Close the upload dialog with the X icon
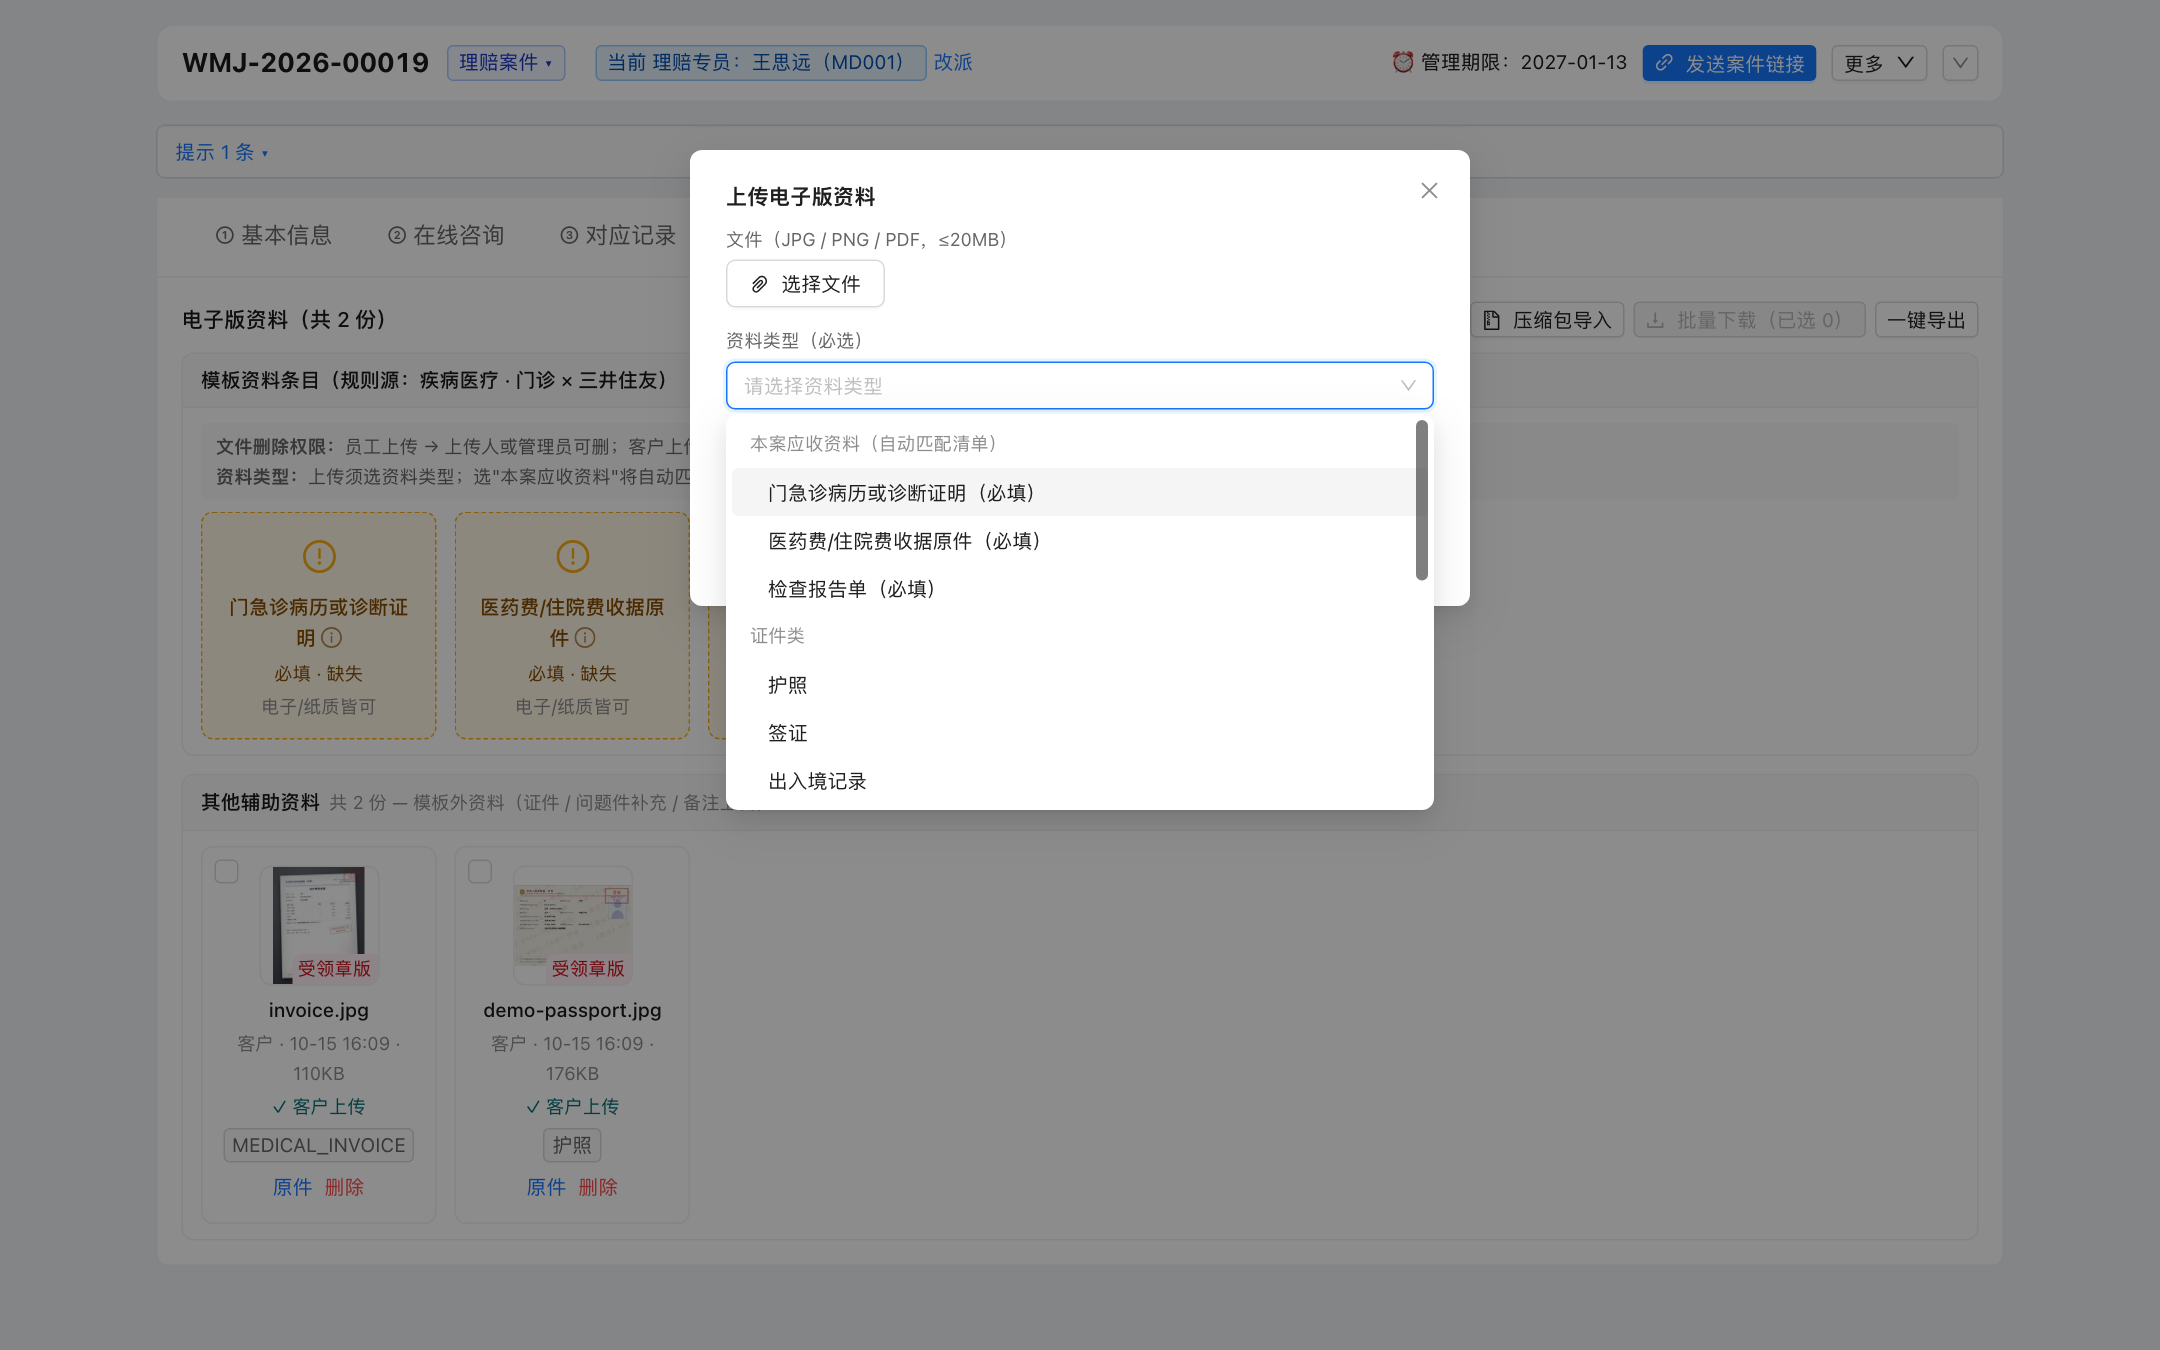 [1429, 191]
